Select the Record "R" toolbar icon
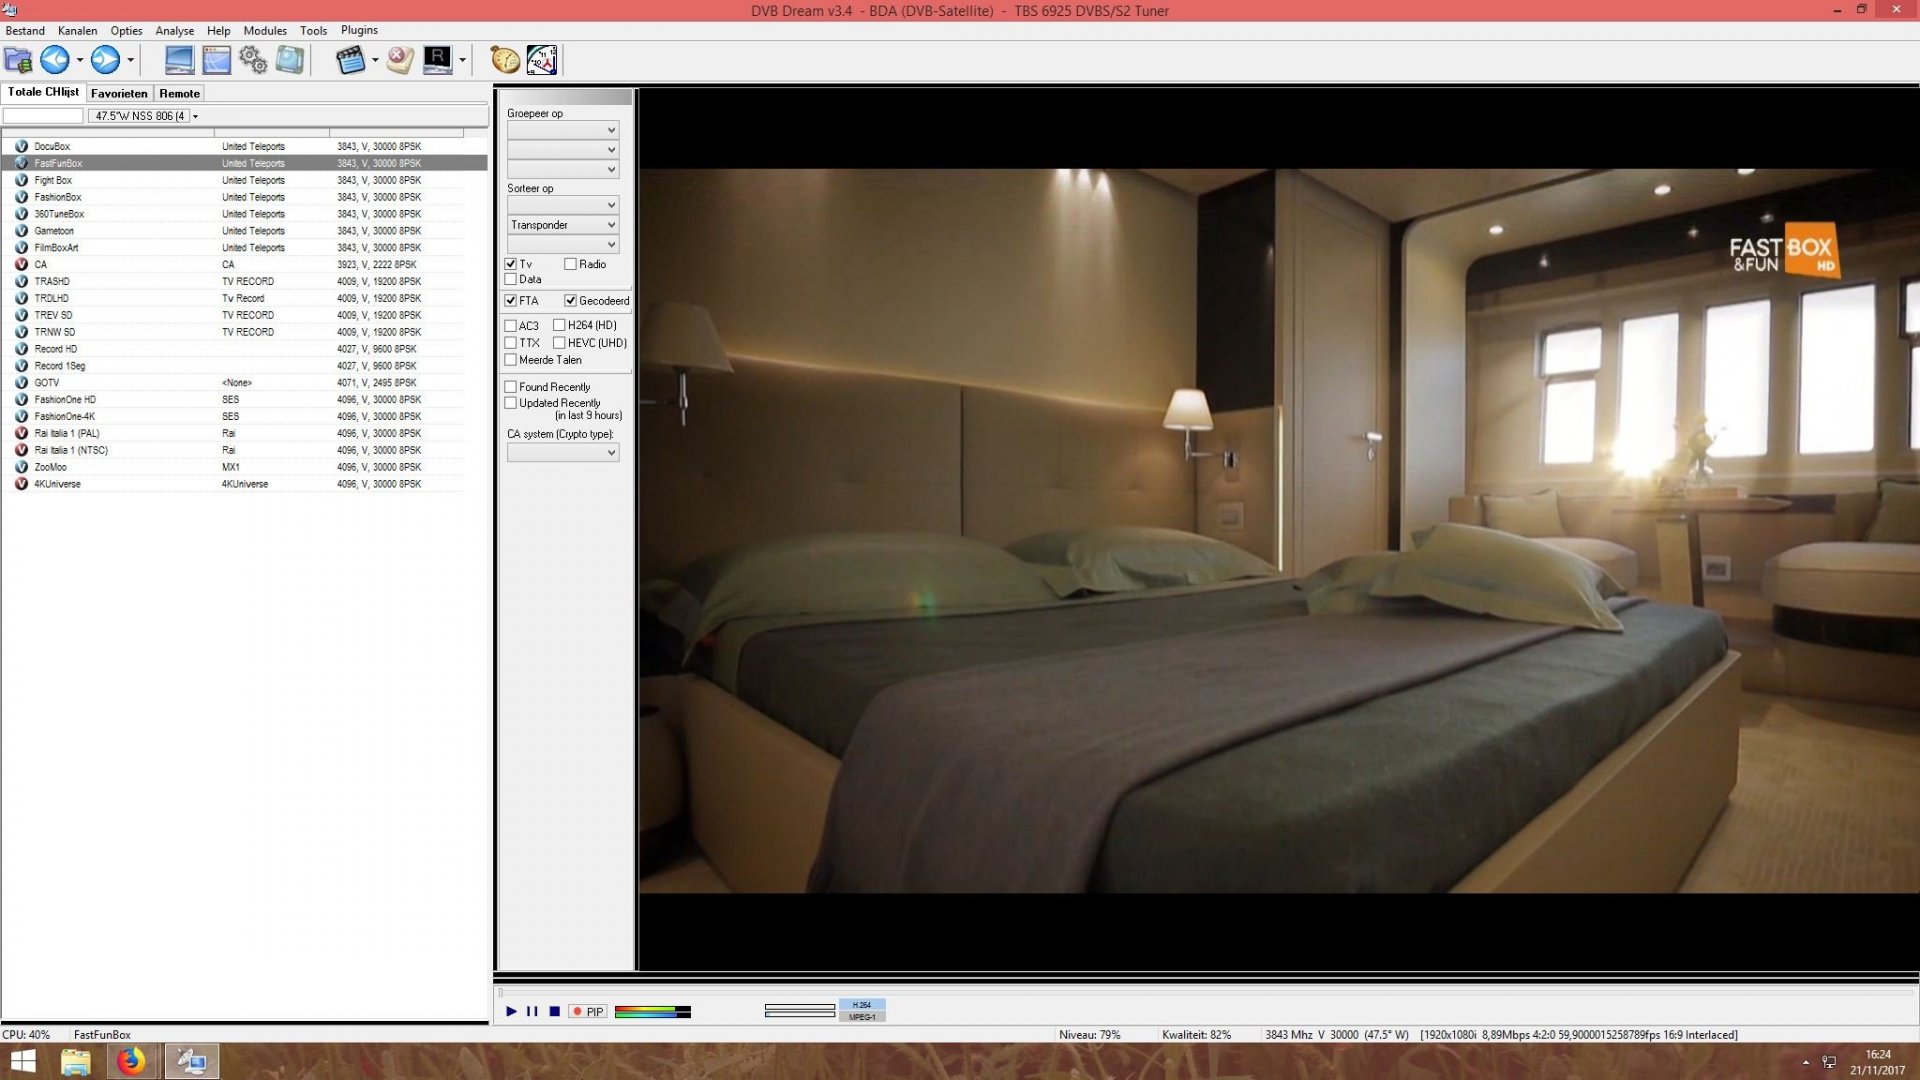Screen dimensions: 1920x1080 [x=437, y=60]
